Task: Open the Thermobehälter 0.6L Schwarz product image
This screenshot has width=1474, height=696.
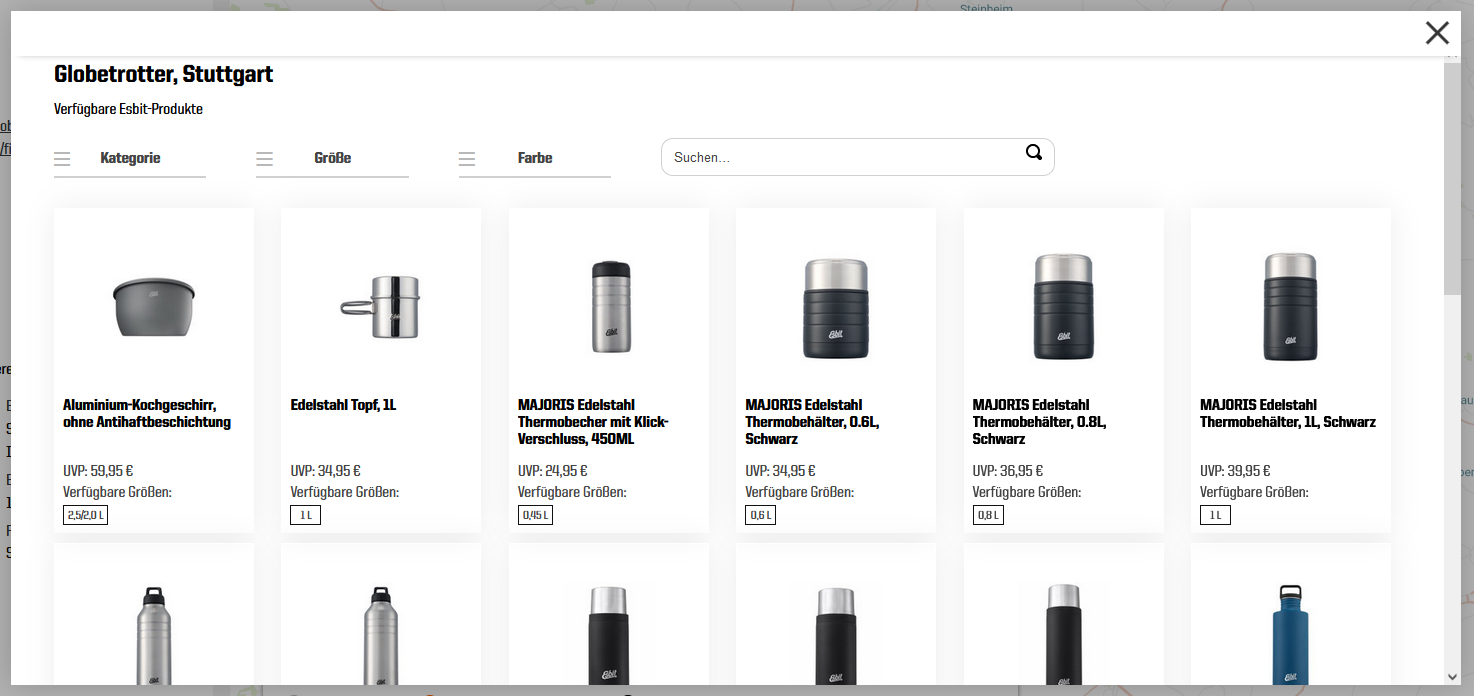Action: point(836,308)
